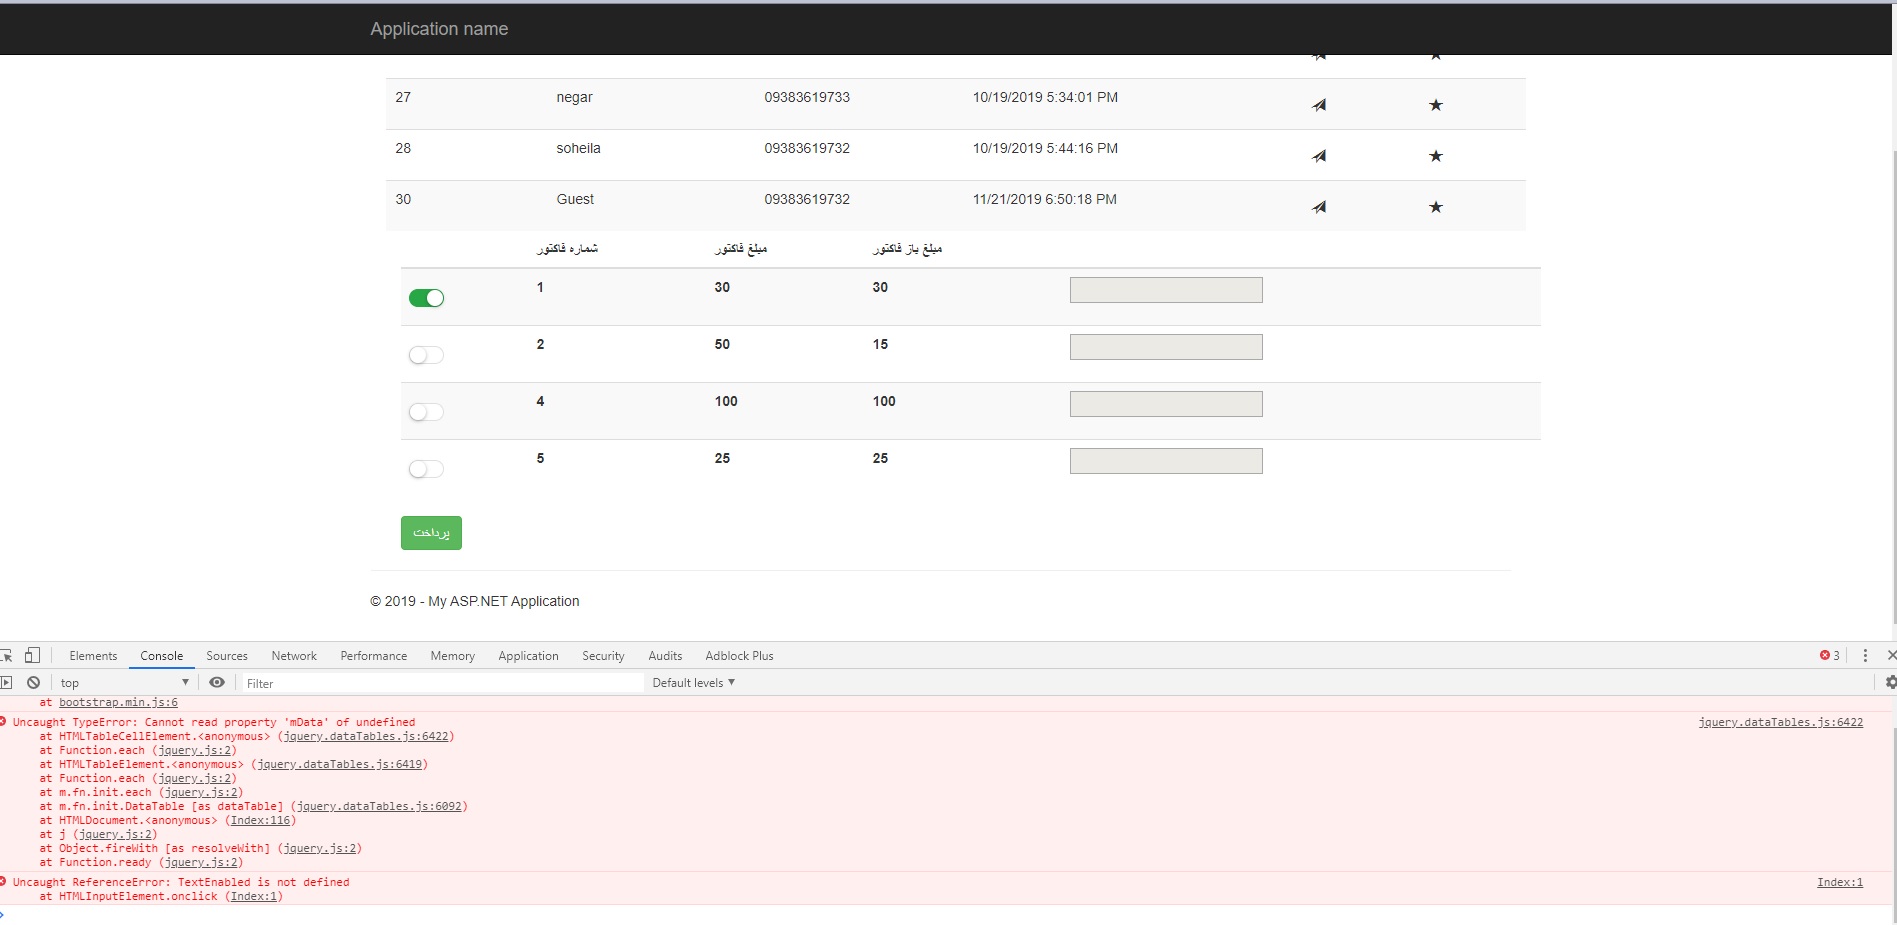Toggle the device toolbar icon in DevTools
The height and width of the screenshot is (925, 1897).
(x=32, y=656)
